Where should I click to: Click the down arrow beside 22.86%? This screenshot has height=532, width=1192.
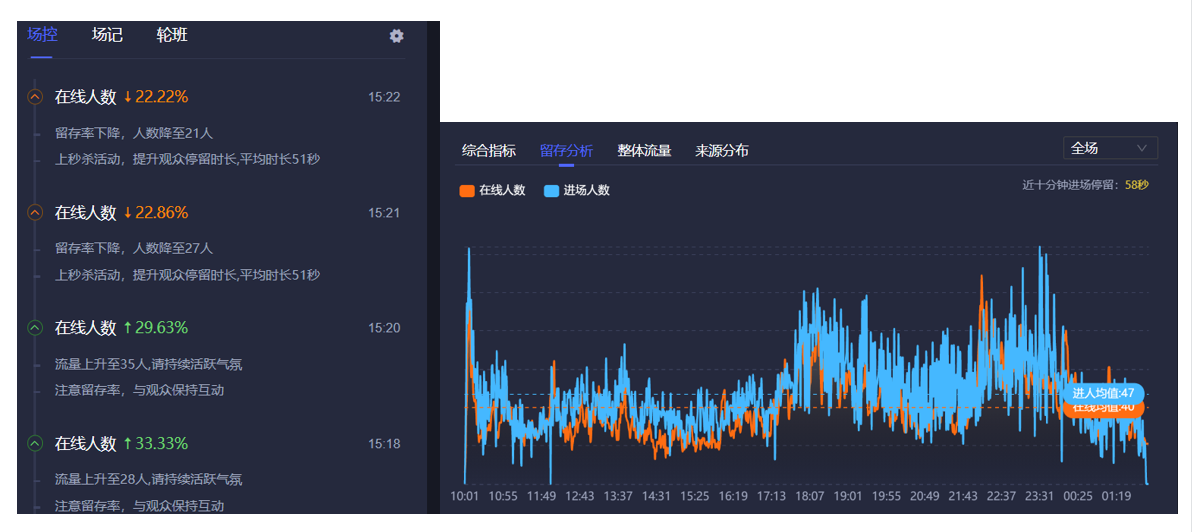[x=128, y=213]
